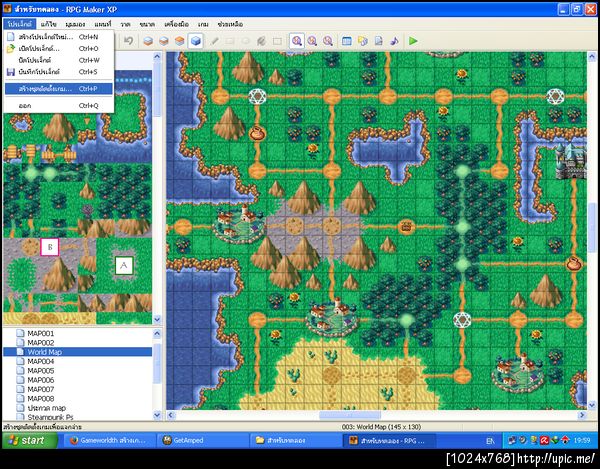Click the โปรเจ็กต์ (Project) menu header
Viewport: 600px width, 469px height.
pyautogui.click(x=20, y=24)
